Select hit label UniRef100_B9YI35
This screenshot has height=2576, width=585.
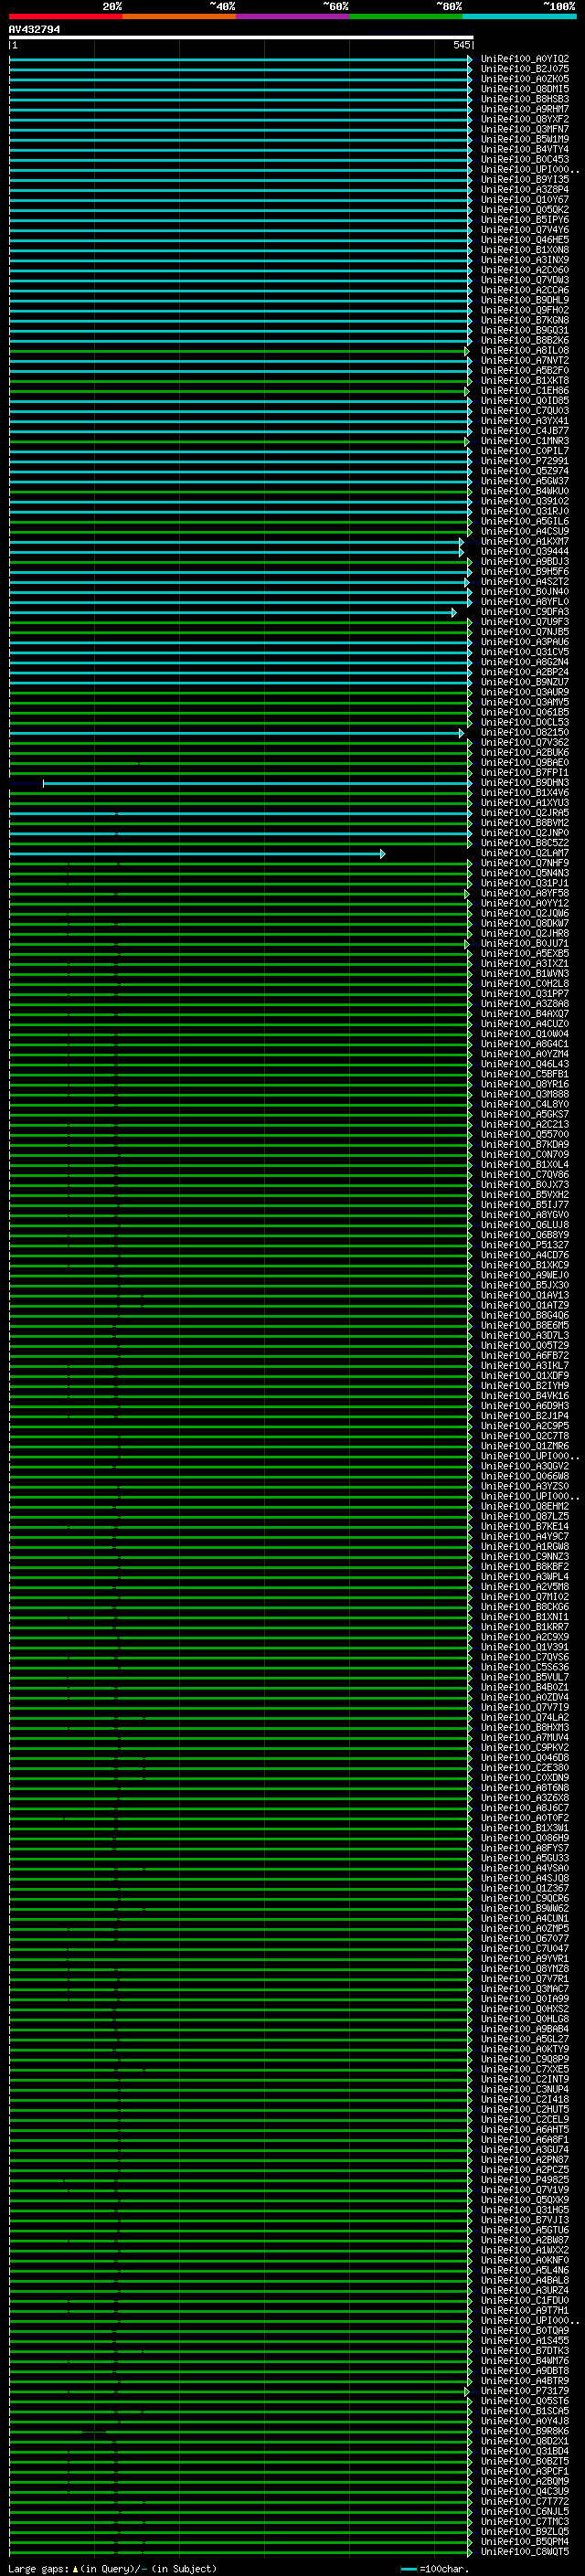point(525,180)
